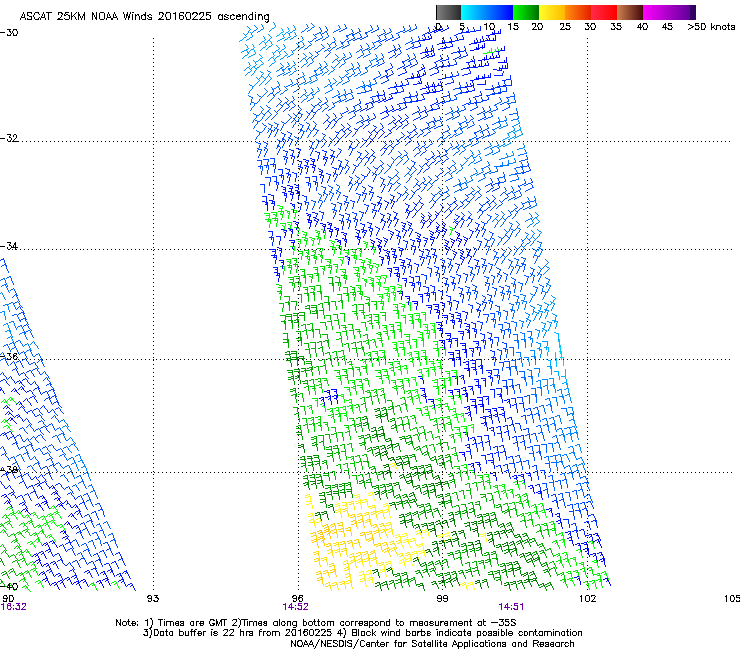This screenshot has width=740, height=650.
Task: Click the latitude label '-34'
Action: click(x=9, y=246)
